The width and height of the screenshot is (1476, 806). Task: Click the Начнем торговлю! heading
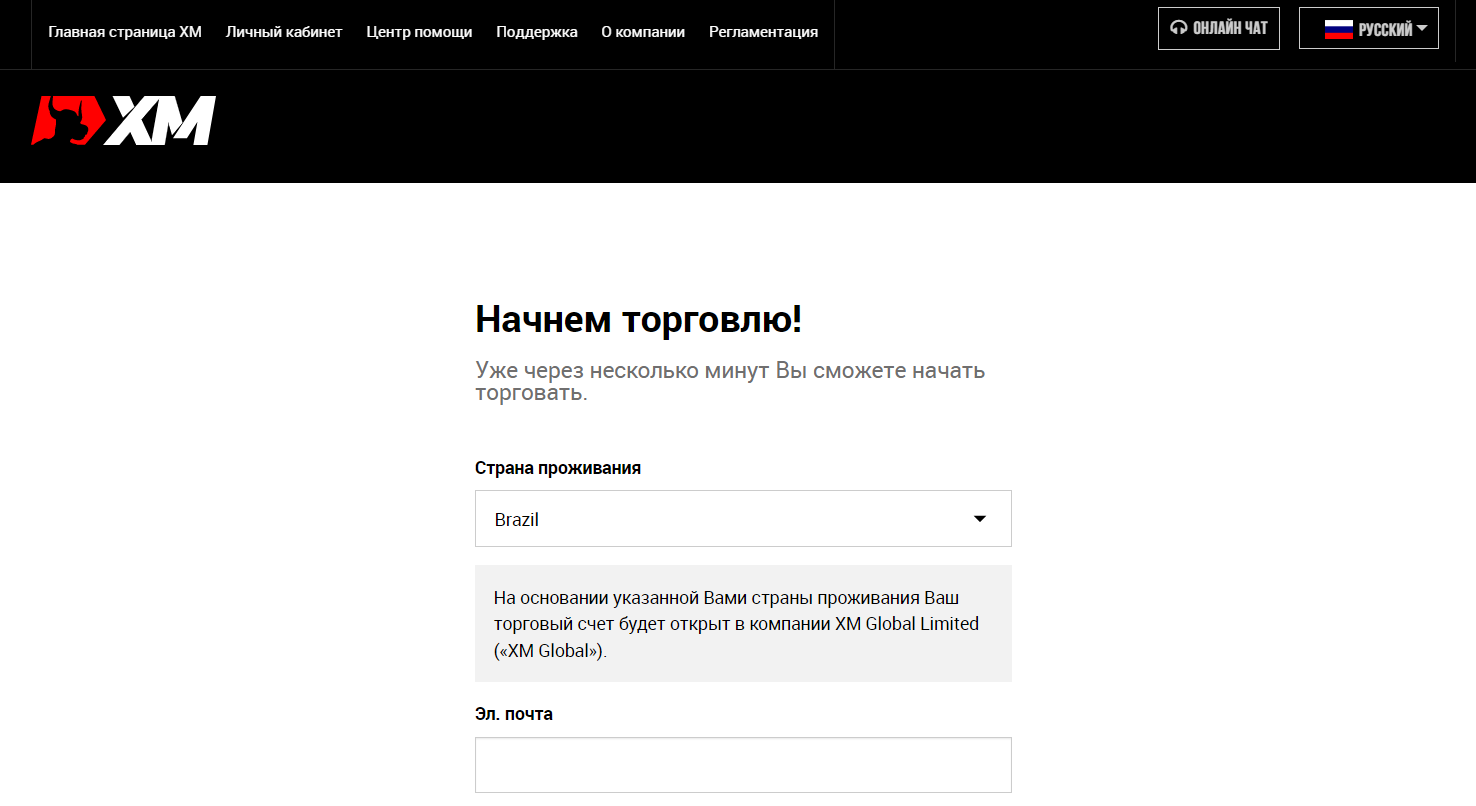[x=639, y=319]
